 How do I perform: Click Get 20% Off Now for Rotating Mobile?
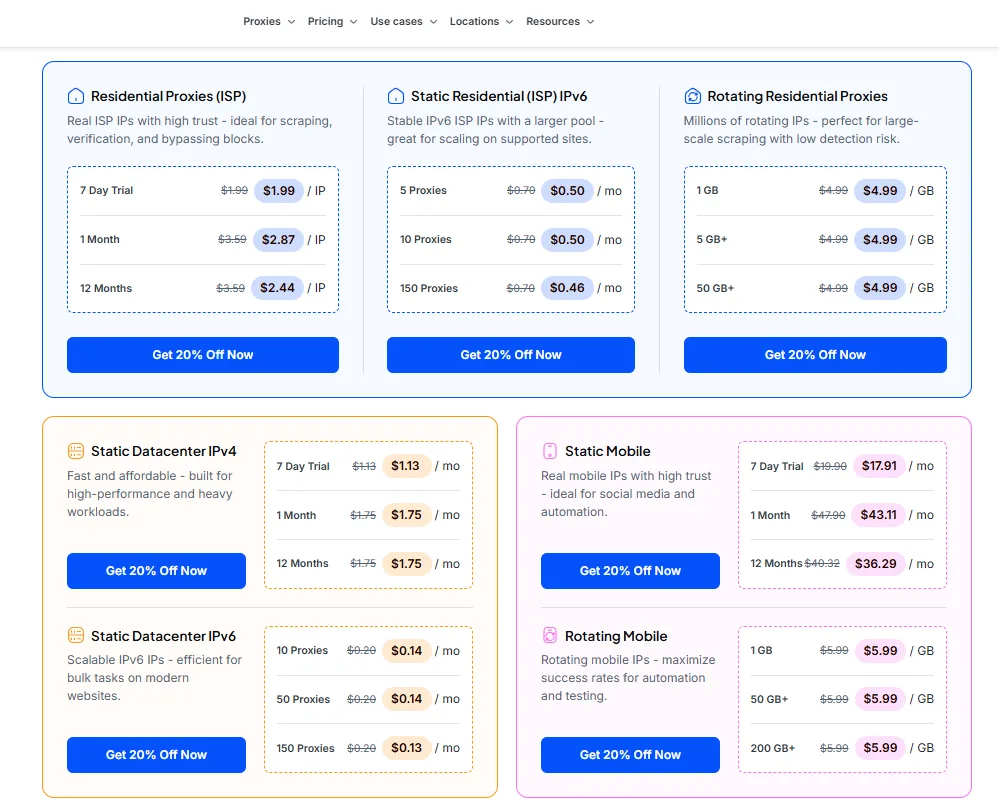pyautogui.click(x=630, y=755)
